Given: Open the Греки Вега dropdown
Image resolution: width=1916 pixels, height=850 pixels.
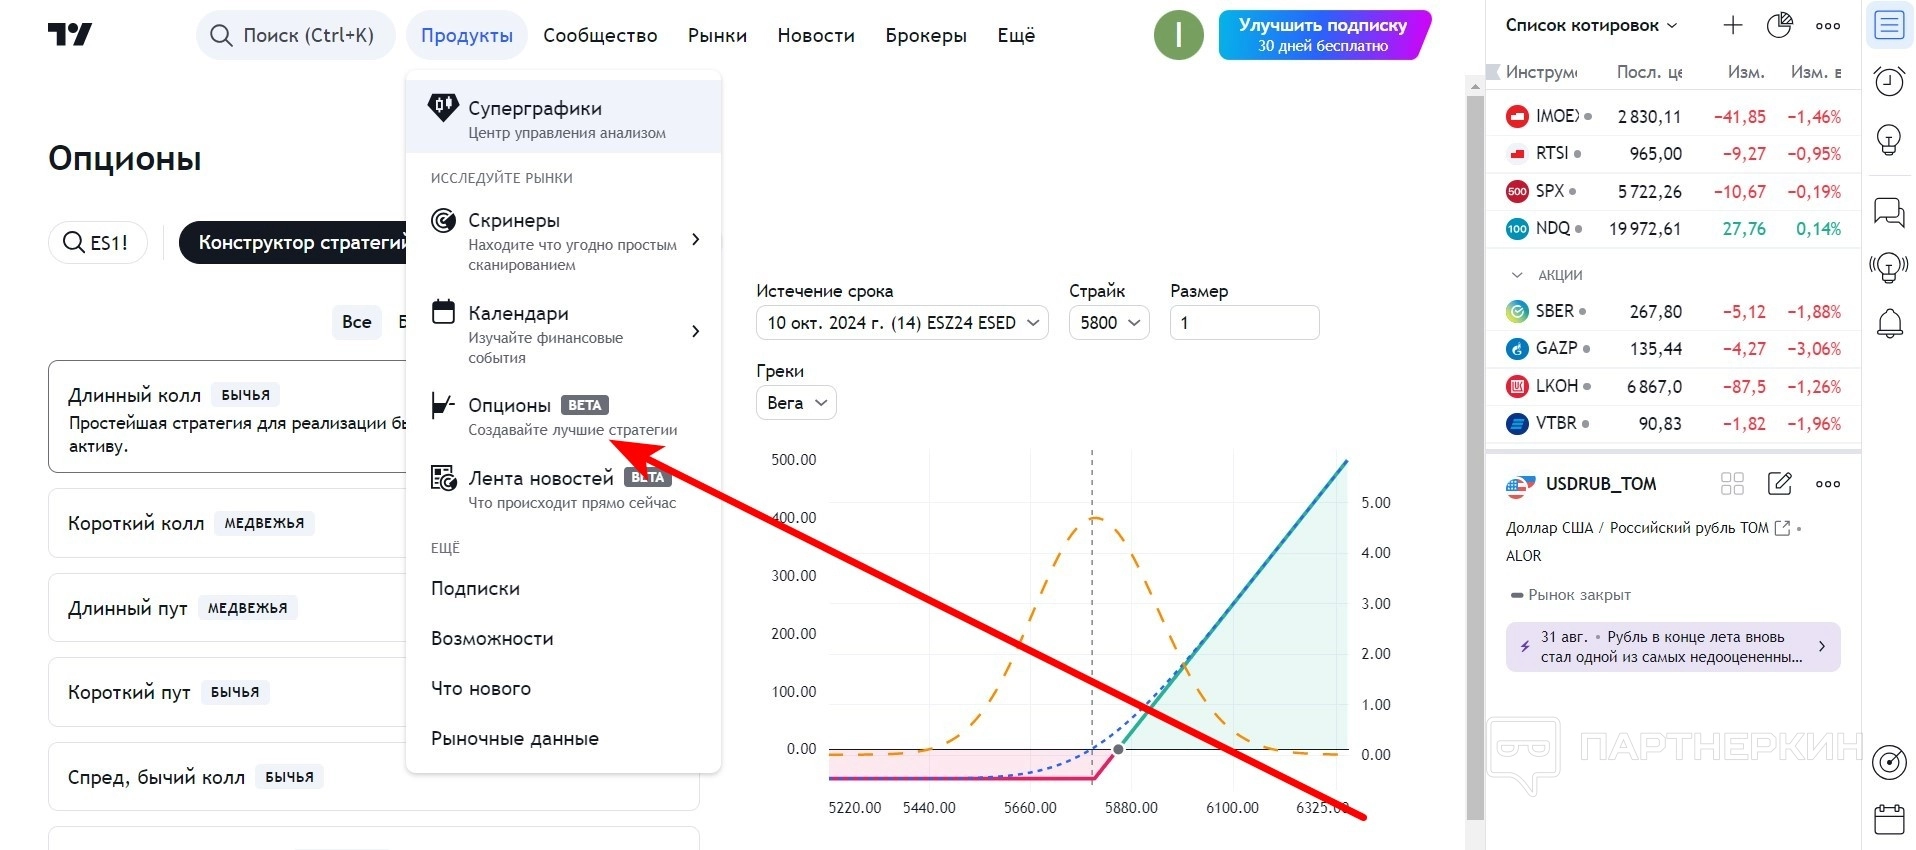Looking at the screenshot, I should (796, 403).
